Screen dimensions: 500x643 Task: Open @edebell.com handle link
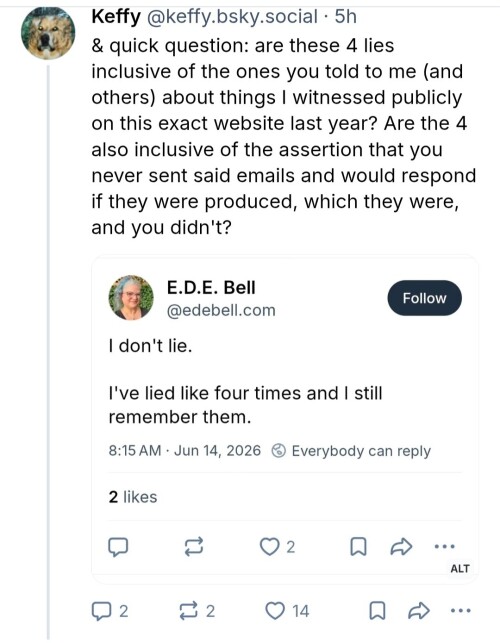221,310
